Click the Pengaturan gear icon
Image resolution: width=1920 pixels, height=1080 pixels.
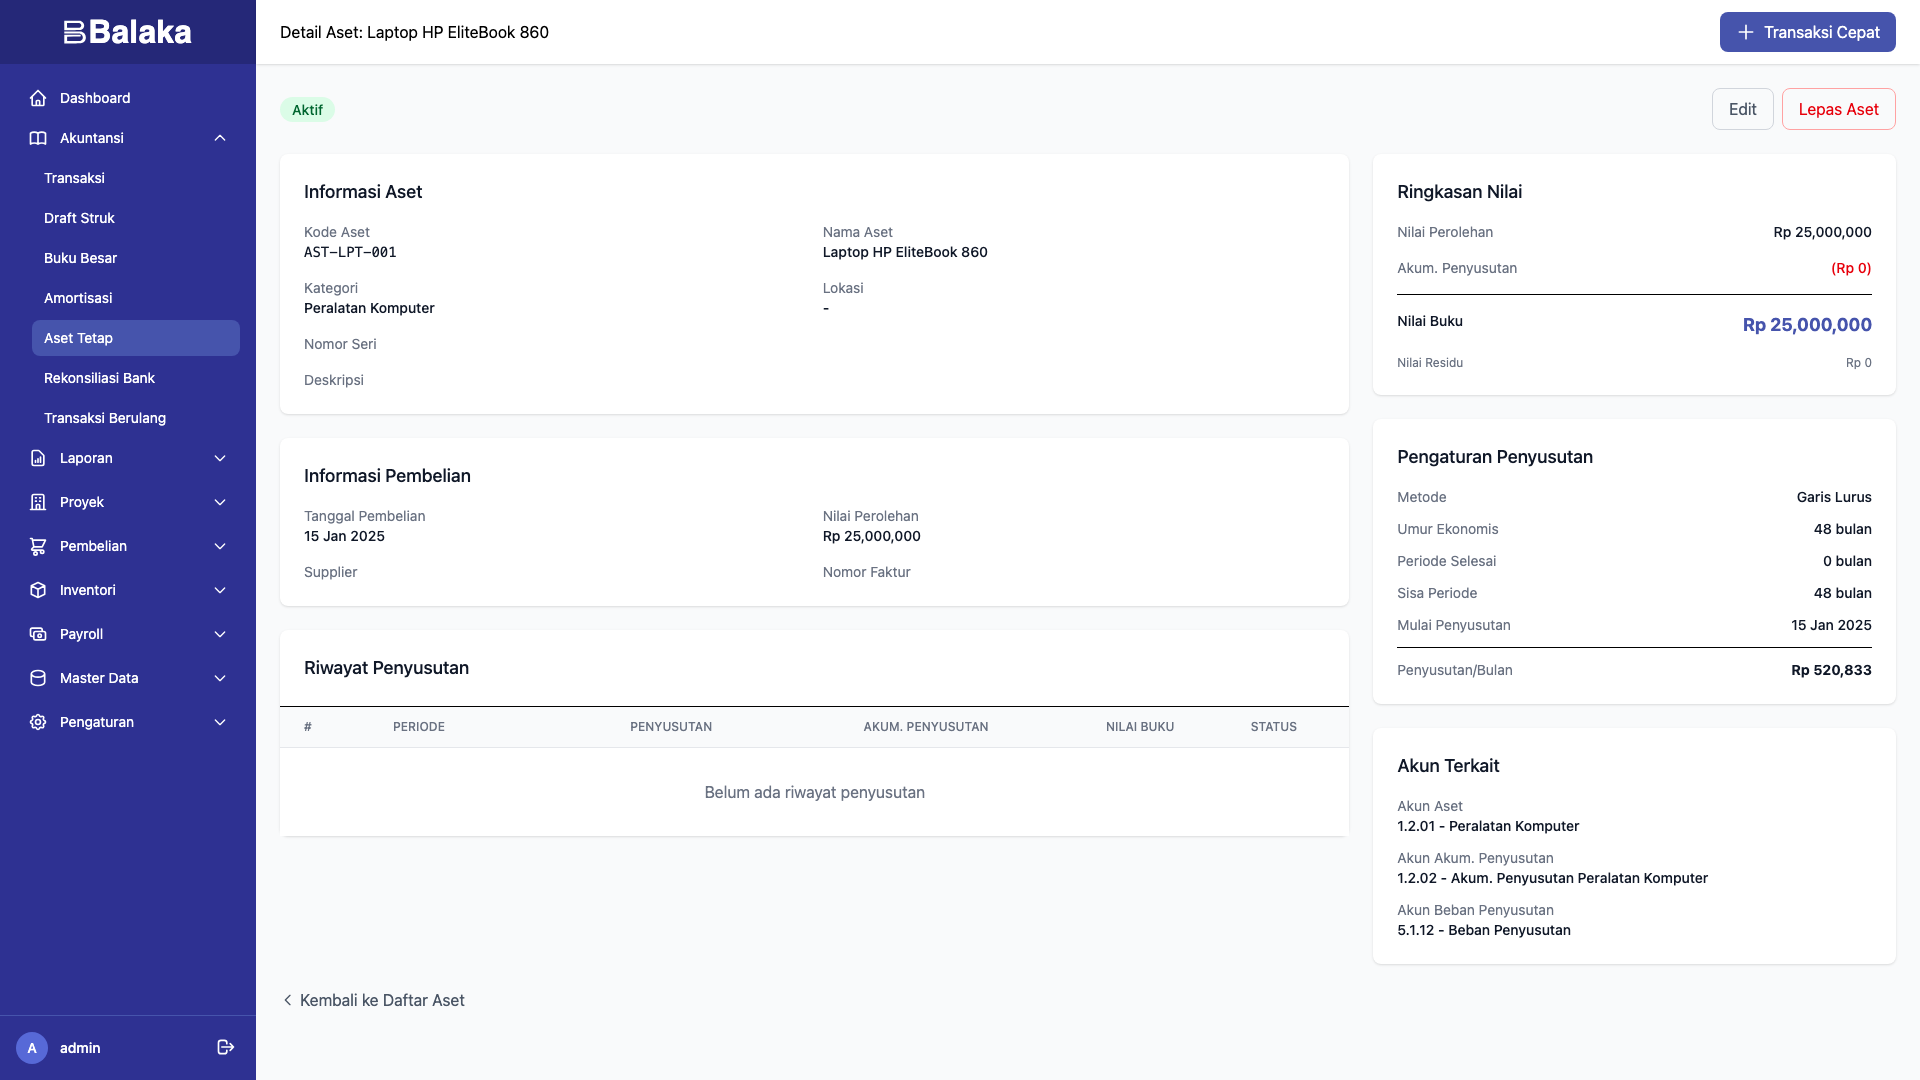[x=38, y=722]
